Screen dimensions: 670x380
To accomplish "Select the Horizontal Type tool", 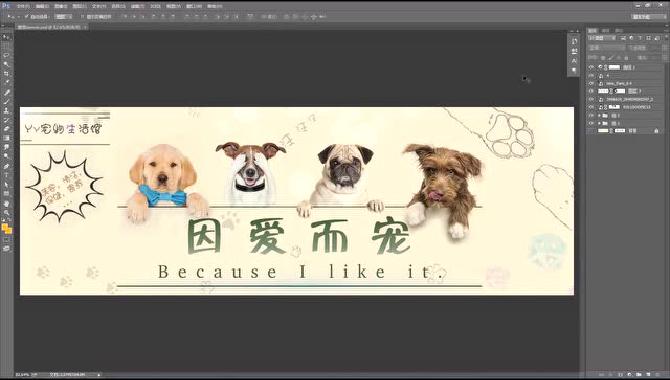I will pyautogui.click(x=6, y=175).
